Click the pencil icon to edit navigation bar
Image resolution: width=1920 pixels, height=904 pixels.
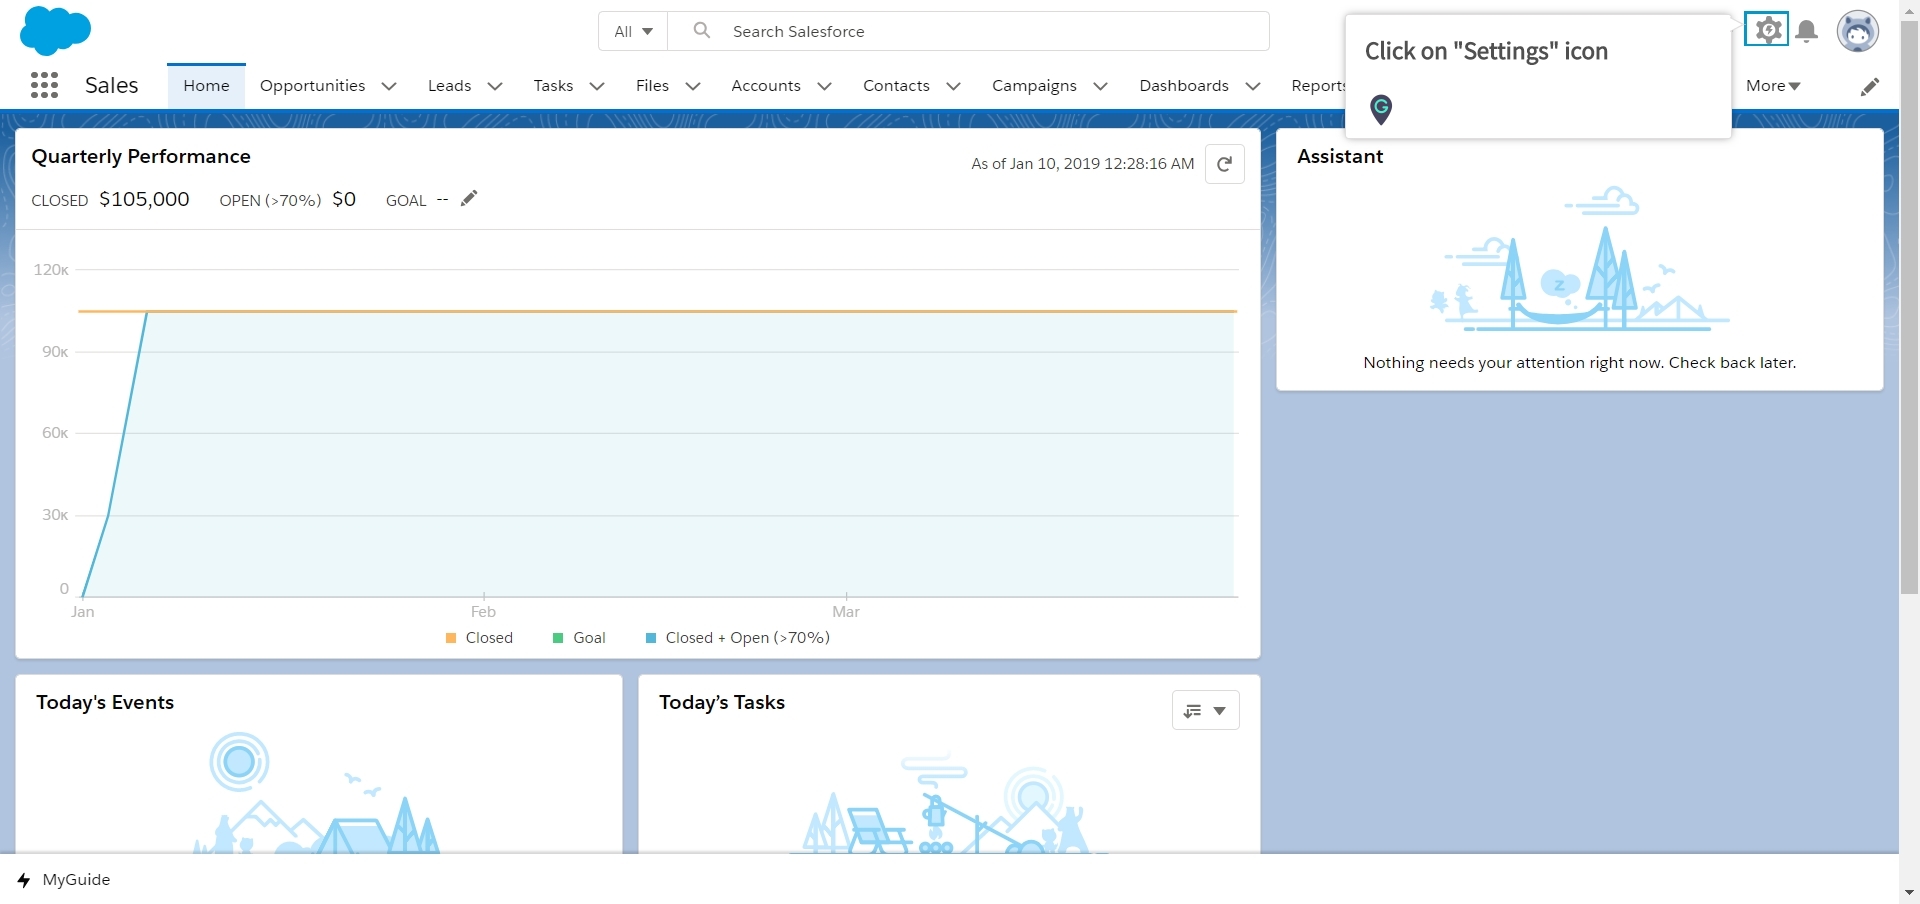(x=1869, y=87)
